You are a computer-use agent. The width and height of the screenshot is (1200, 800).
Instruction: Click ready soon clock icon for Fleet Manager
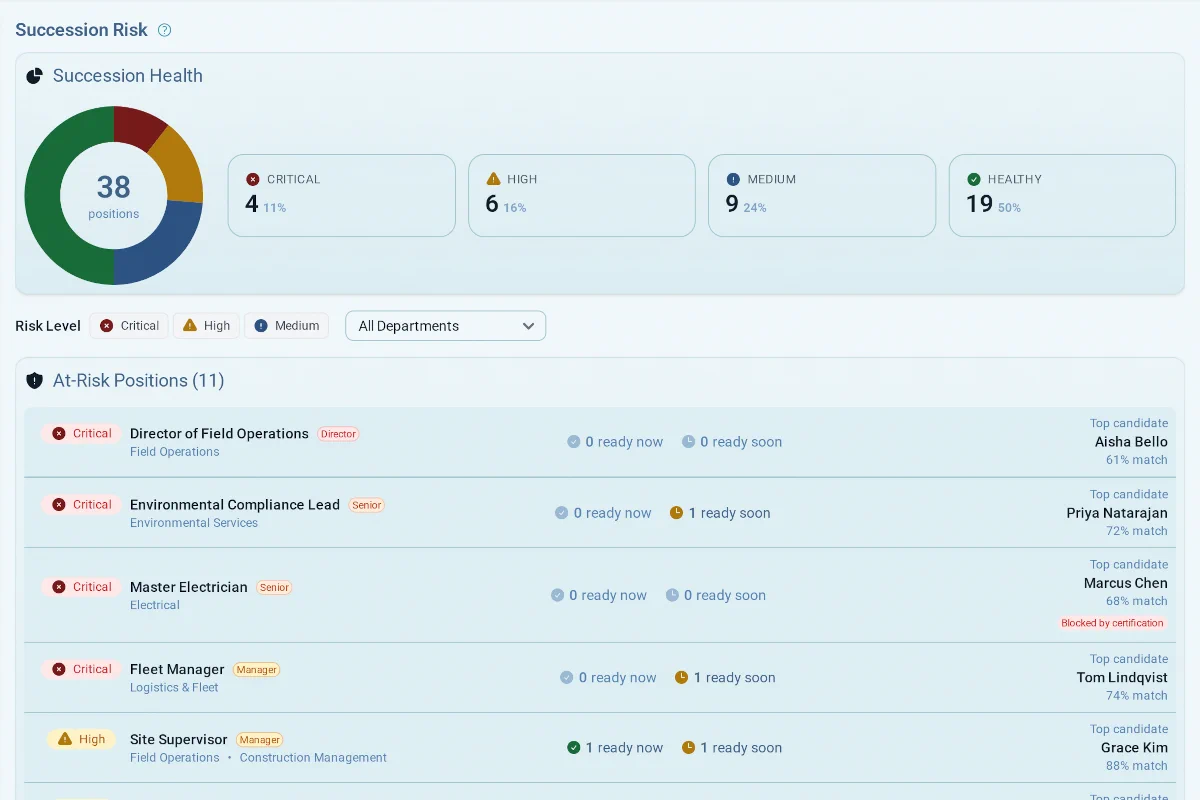[x=681, y=678]
